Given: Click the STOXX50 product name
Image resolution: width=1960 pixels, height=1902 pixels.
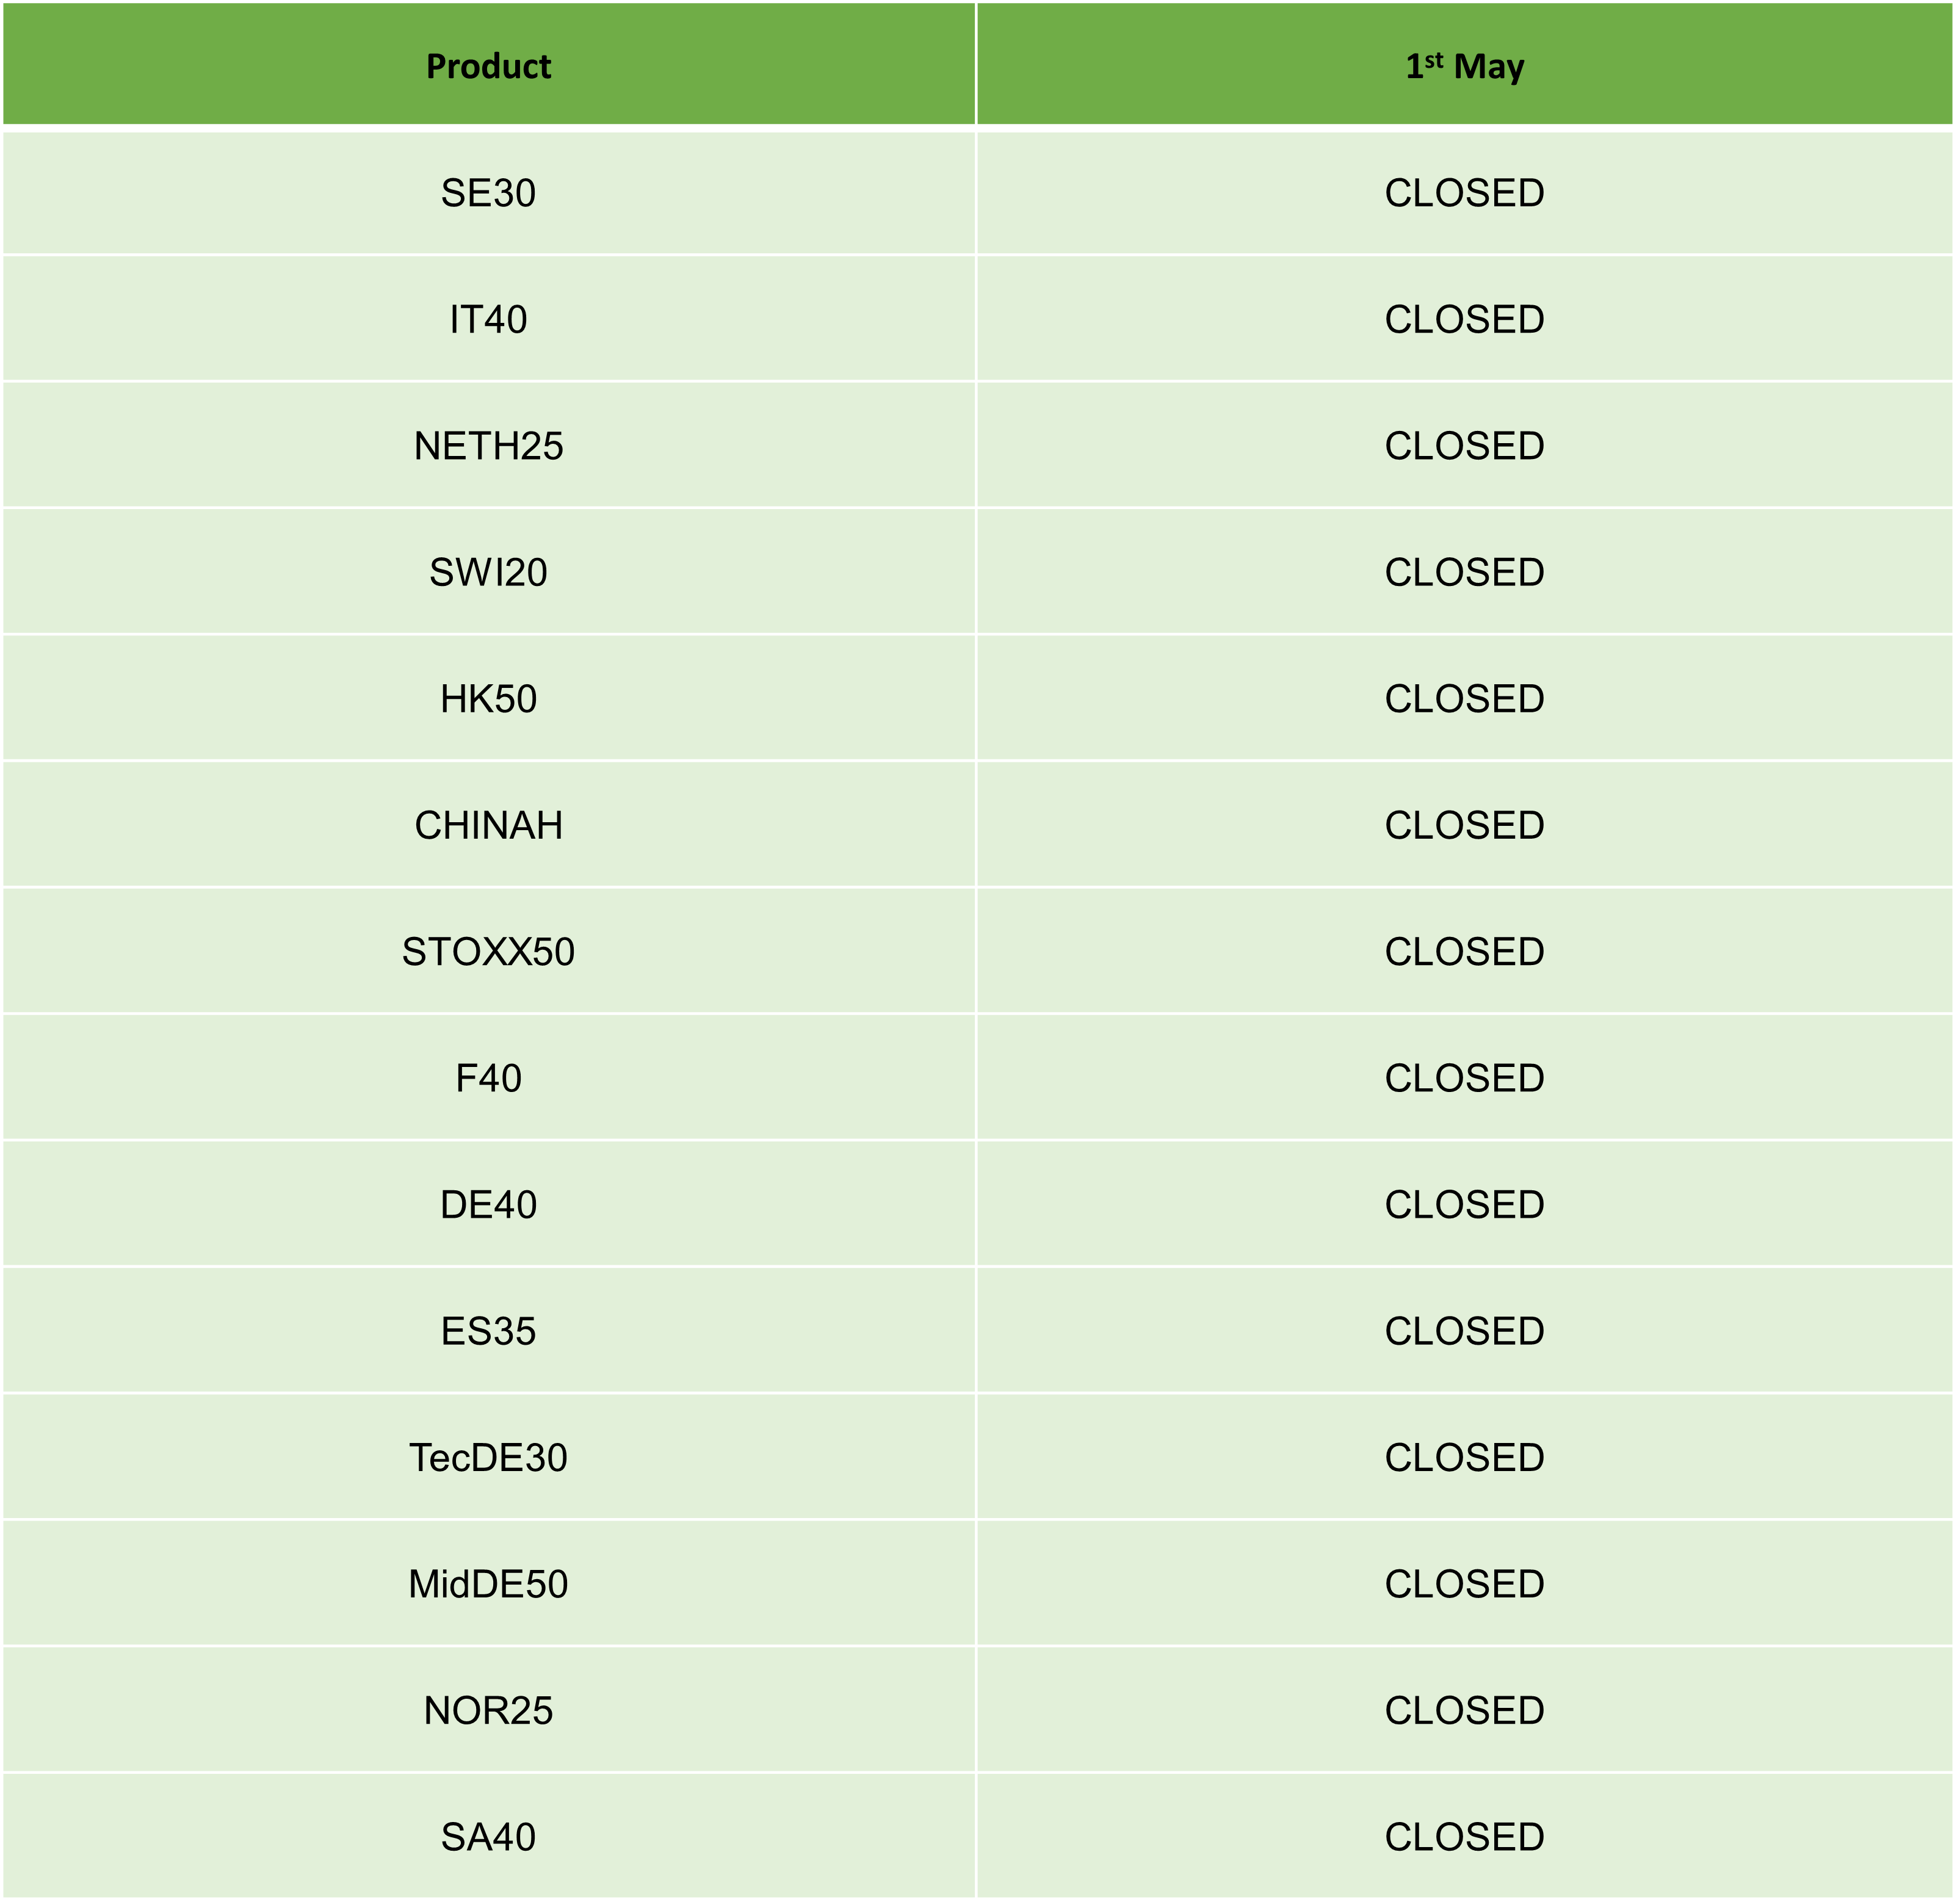Looking at the screenshot, I should [488, 952].
